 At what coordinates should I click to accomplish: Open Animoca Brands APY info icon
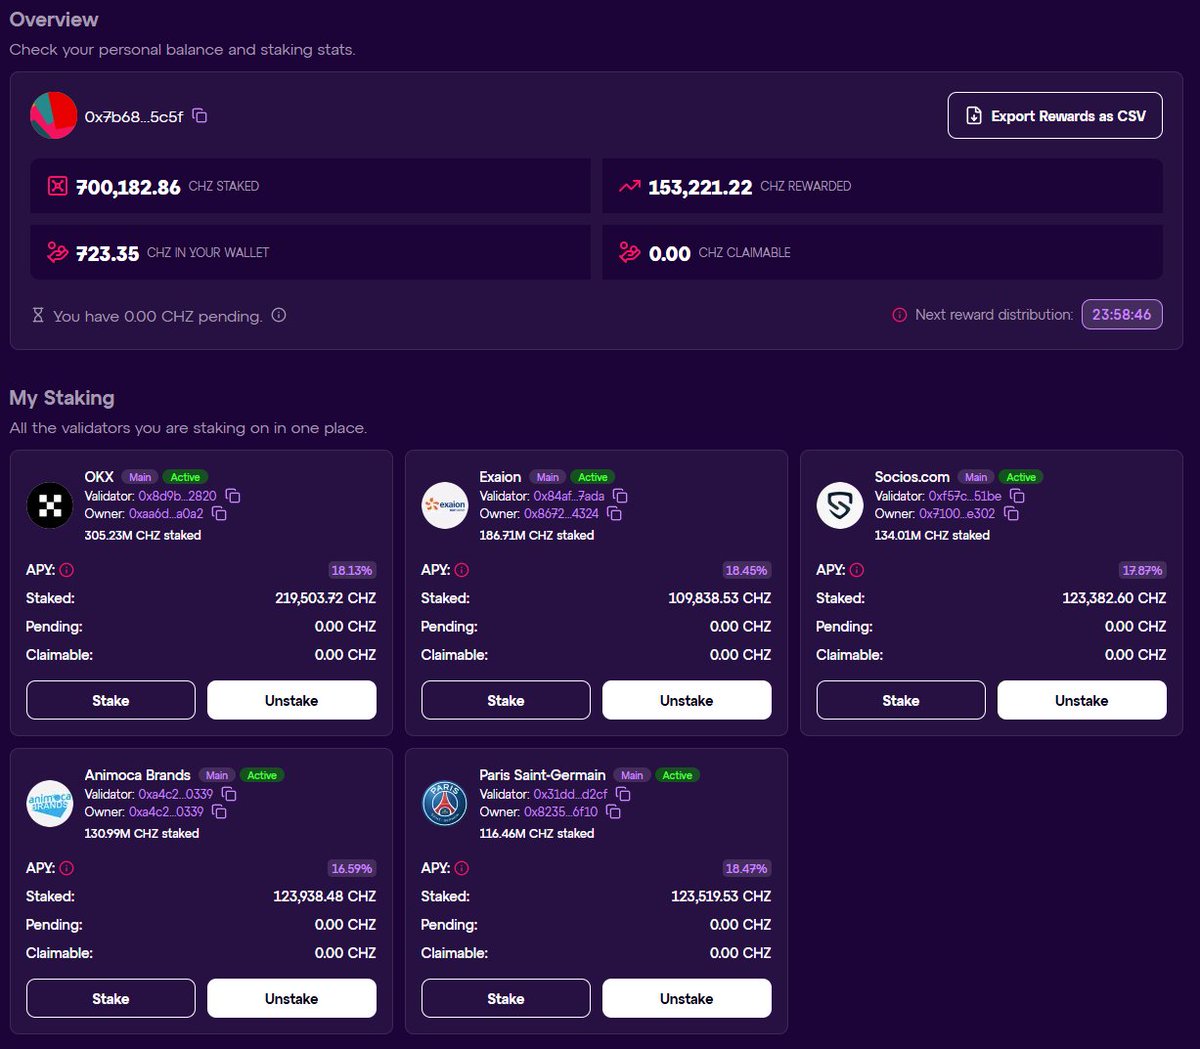[67, 868]
